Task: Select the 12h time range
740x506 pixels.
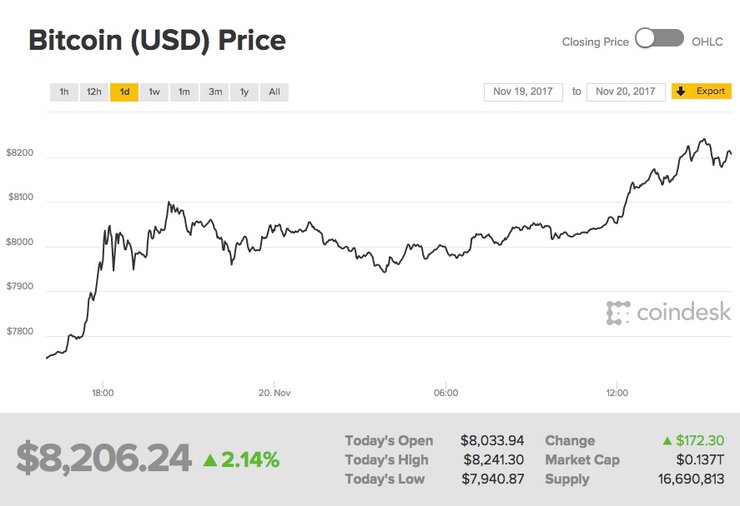Action: (x=94, y=92)
